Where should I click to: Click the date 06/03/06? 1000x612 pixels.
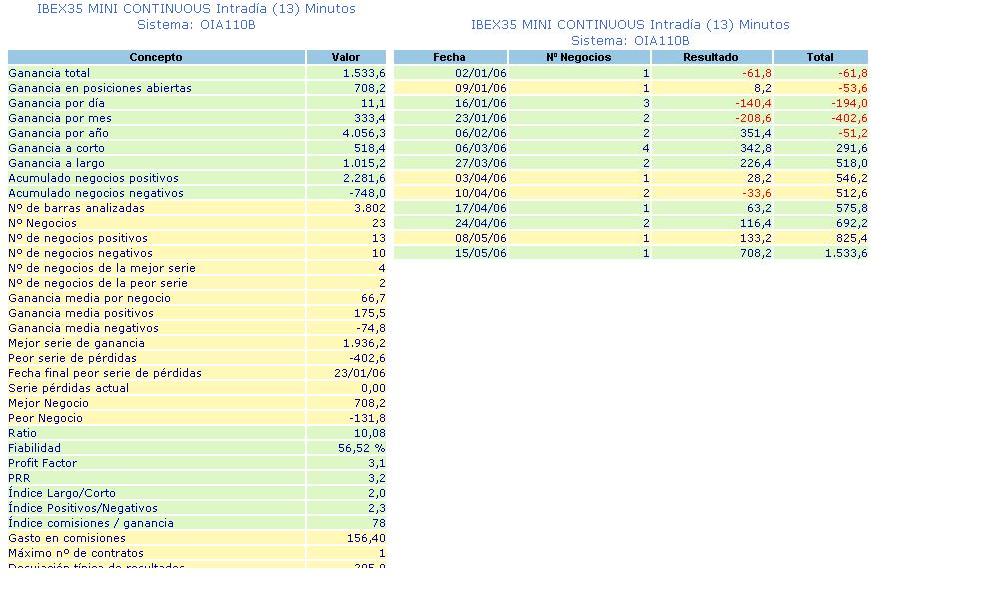tap(481, 148)
